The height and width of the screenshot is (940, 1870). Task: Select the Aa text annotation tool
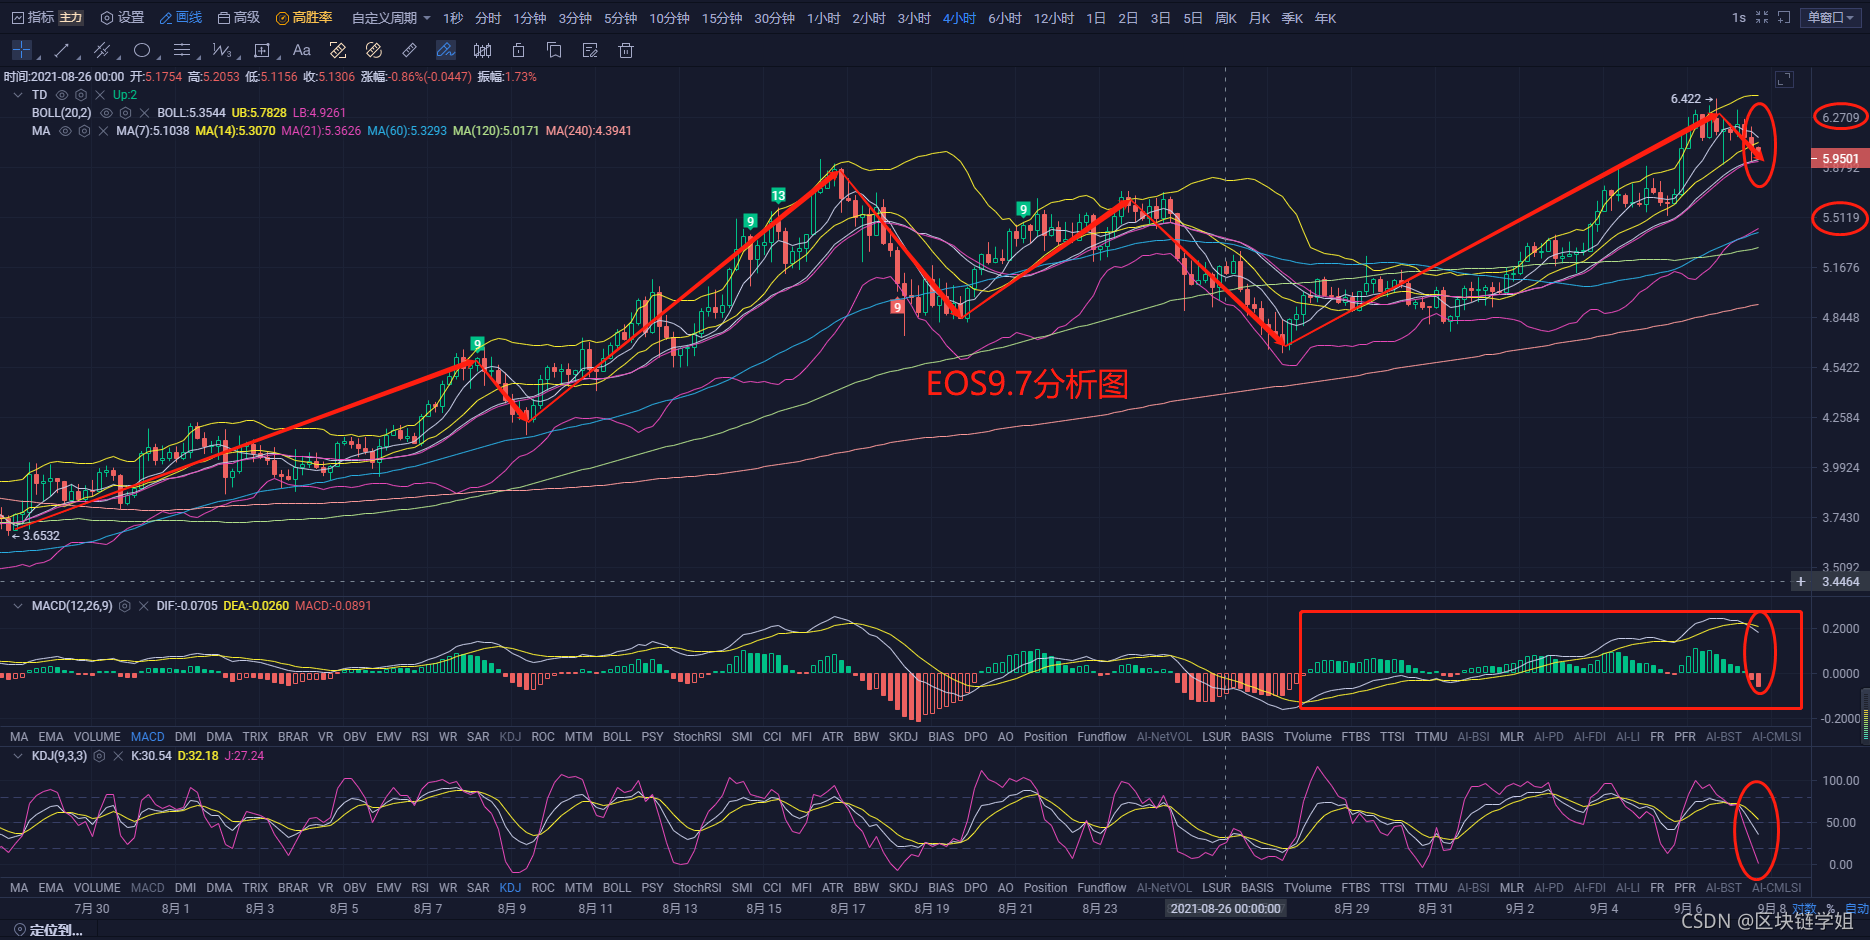click(x=301, y=50)
